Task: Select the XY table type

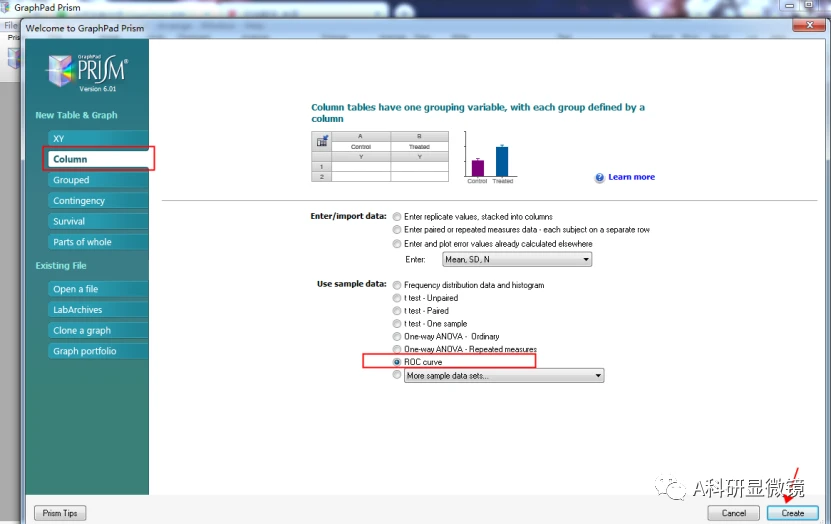Action: pyautogui.click(x=98, y=138)
